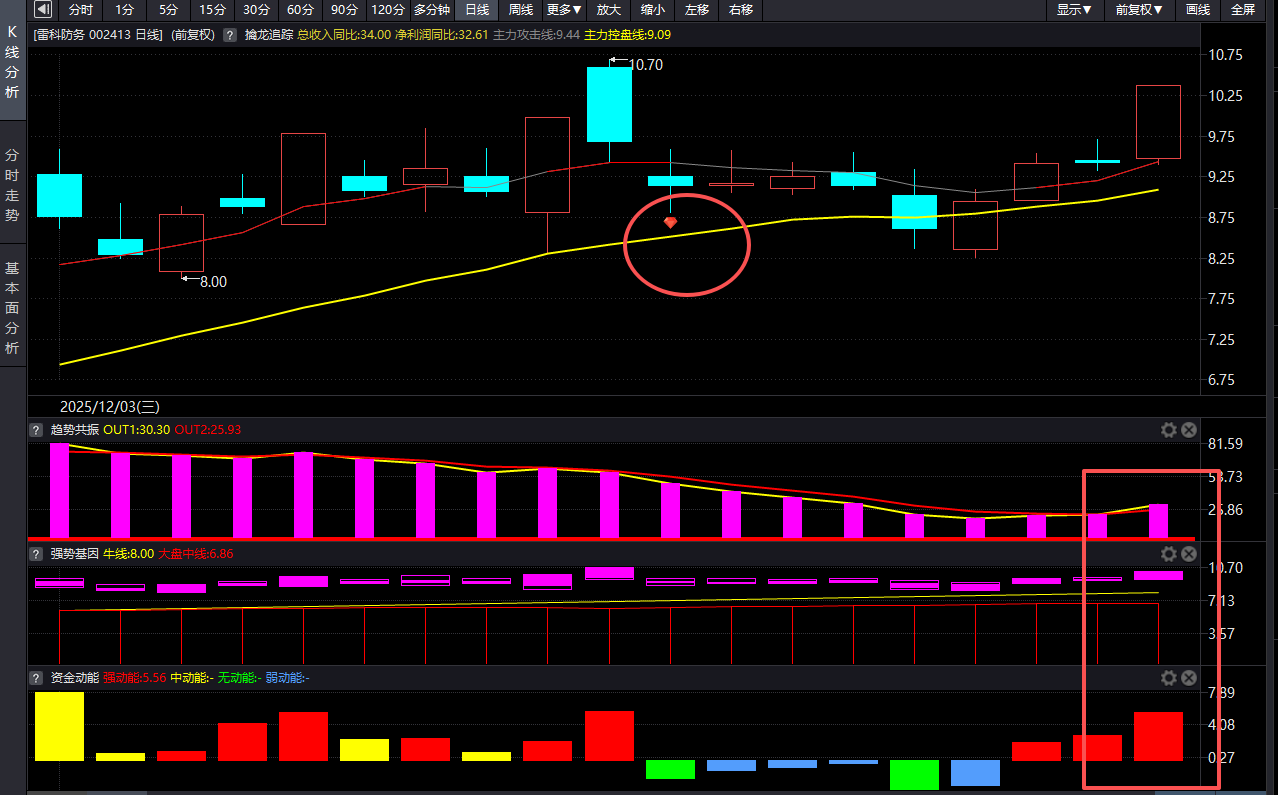Click the 资金动能 indicator title

coord(75,677)
